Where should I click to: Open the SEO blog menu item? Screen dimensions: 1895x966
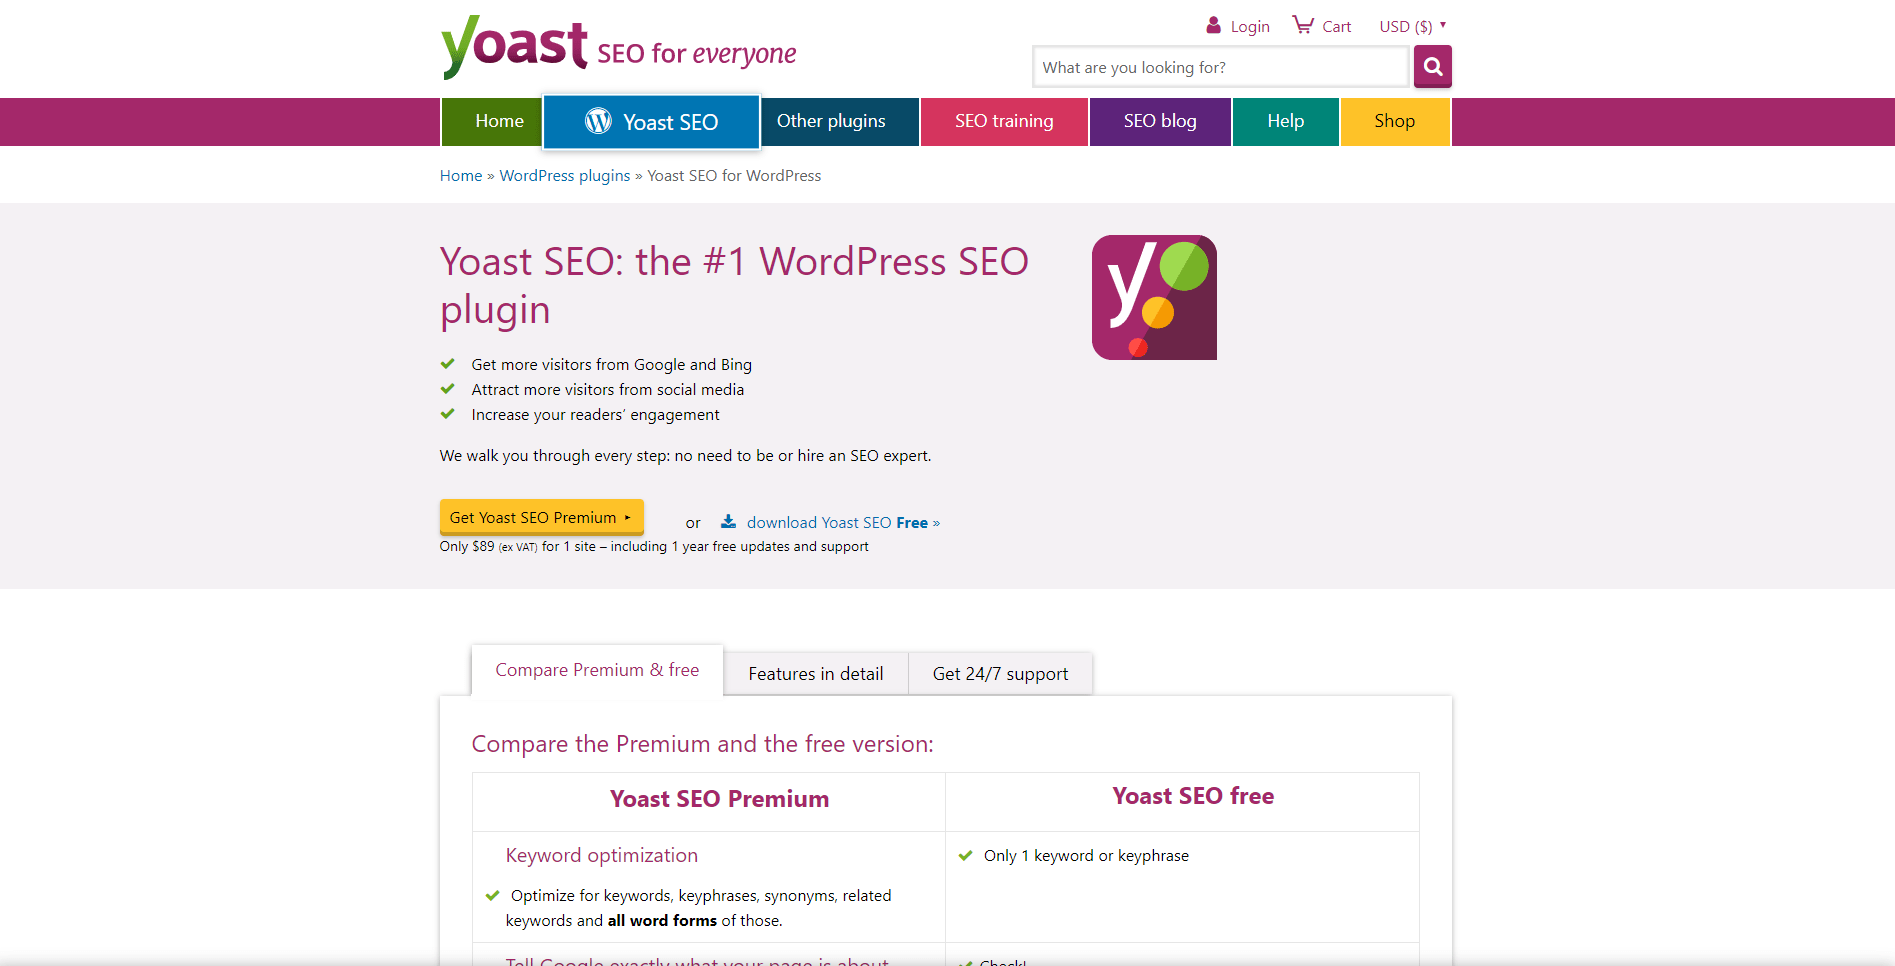click(1160, 122)
